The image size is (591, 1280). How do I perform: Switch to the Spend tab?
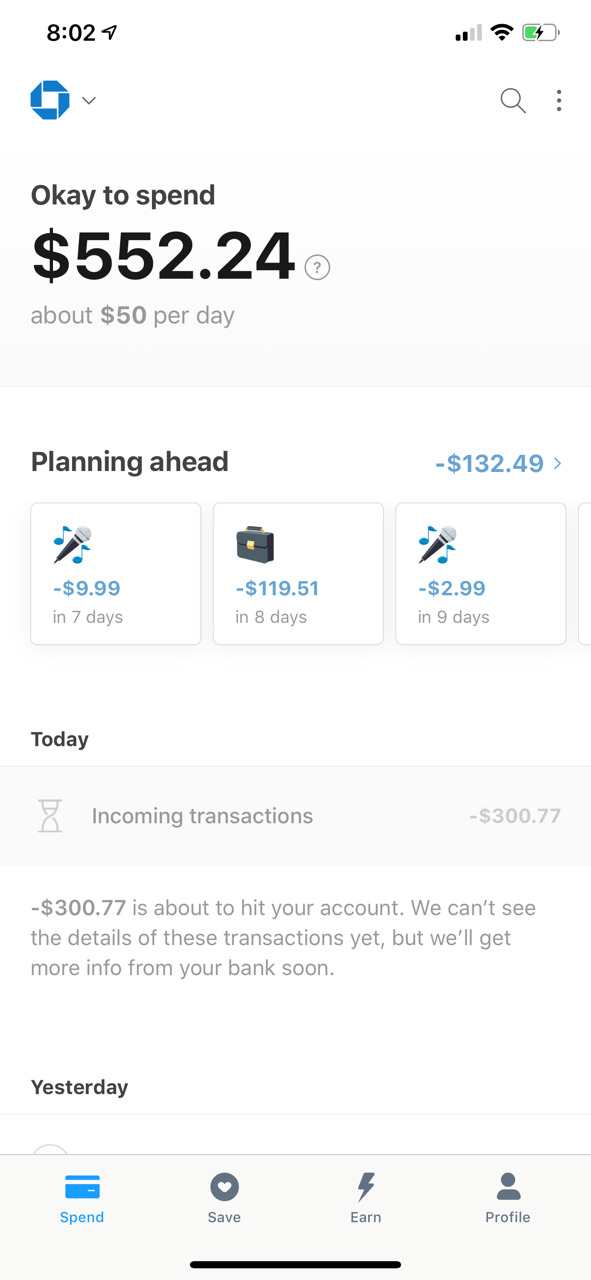pyautogui.click(x=82, y=1199)
